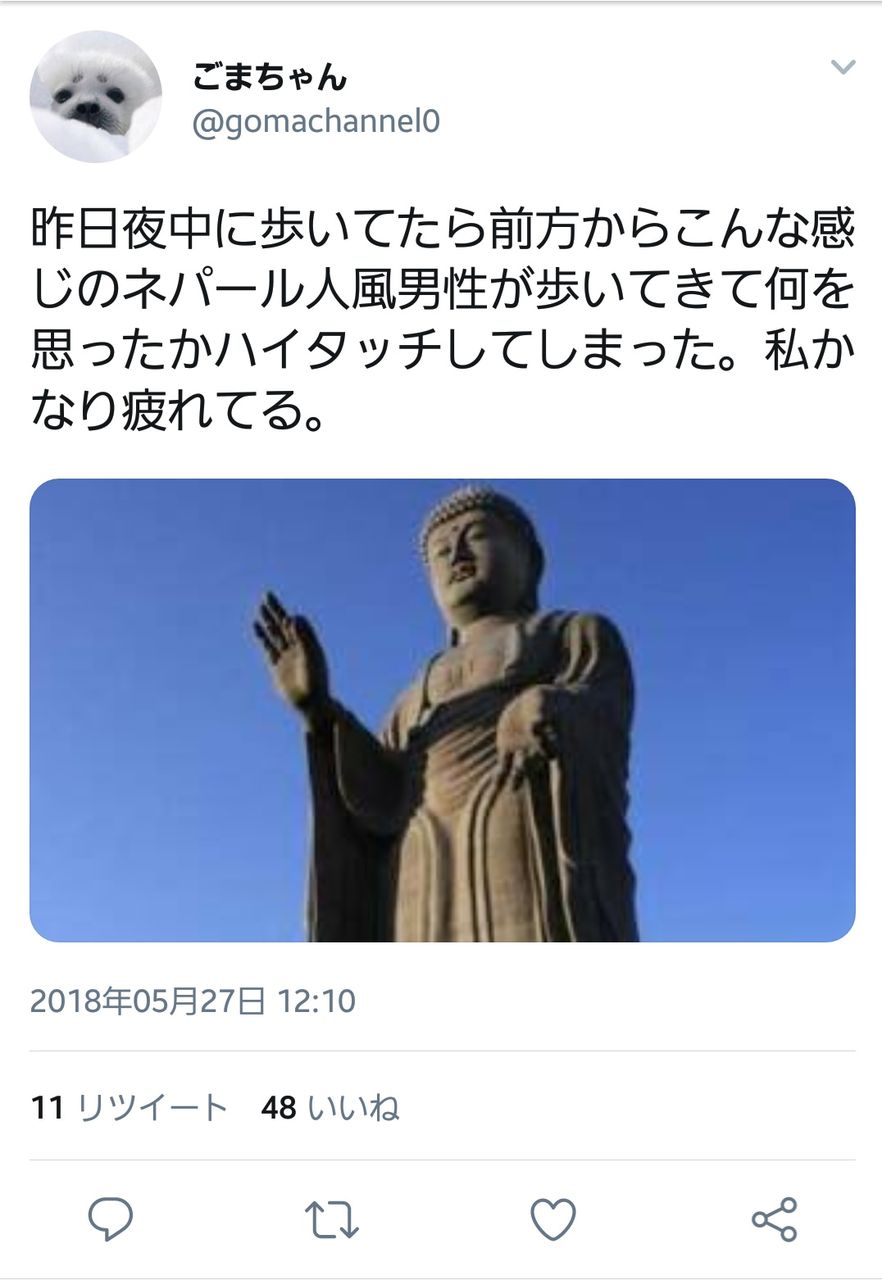Expand the tweet options chevron
Viewport: 882px width, 1280px height.
(x=843, y=68)
